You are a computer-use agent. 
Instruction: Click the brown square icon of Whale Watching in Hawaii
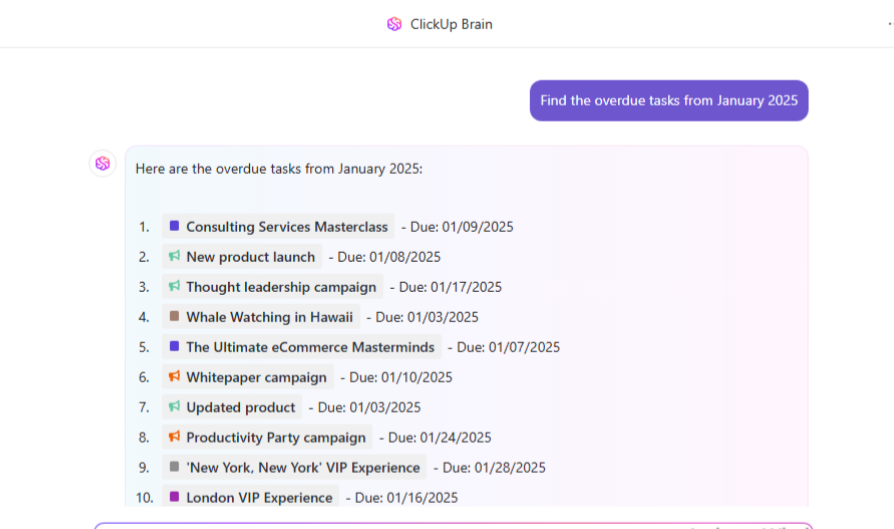pos(174,316)
